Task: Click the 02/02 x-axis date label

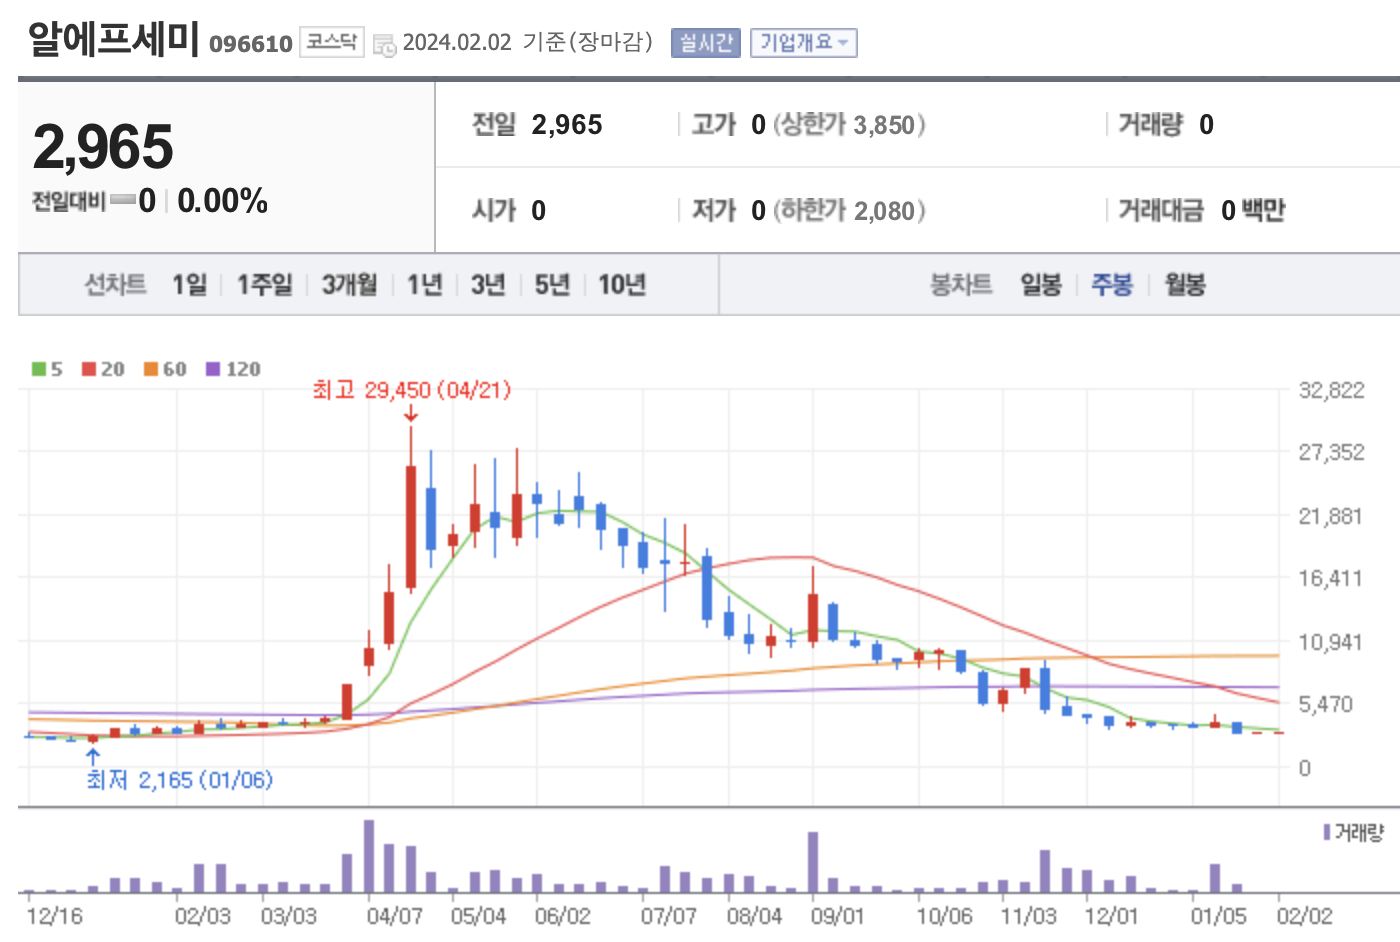Action: (1305, 916)
